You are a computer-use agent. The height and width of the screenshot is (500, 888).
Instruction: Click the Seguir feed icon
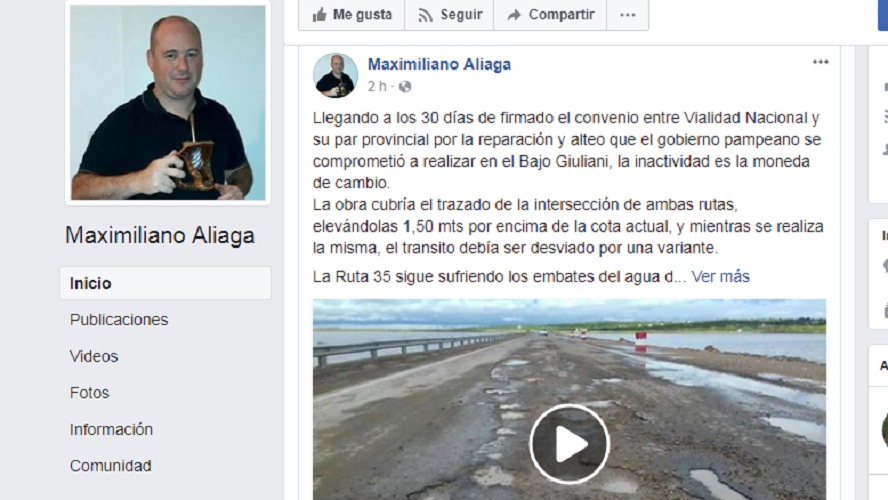pyautogui.click(x=425, y=15)
